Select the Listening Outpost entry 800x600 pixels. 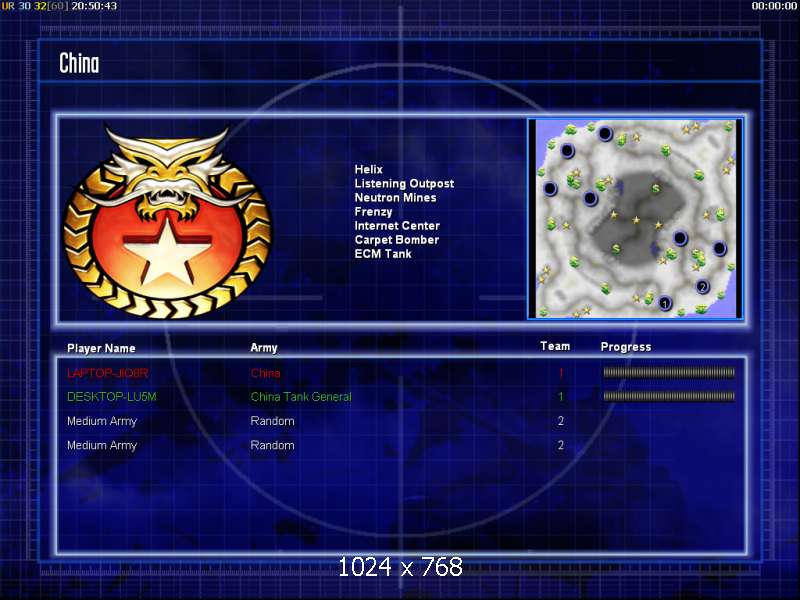click(404, 184)
